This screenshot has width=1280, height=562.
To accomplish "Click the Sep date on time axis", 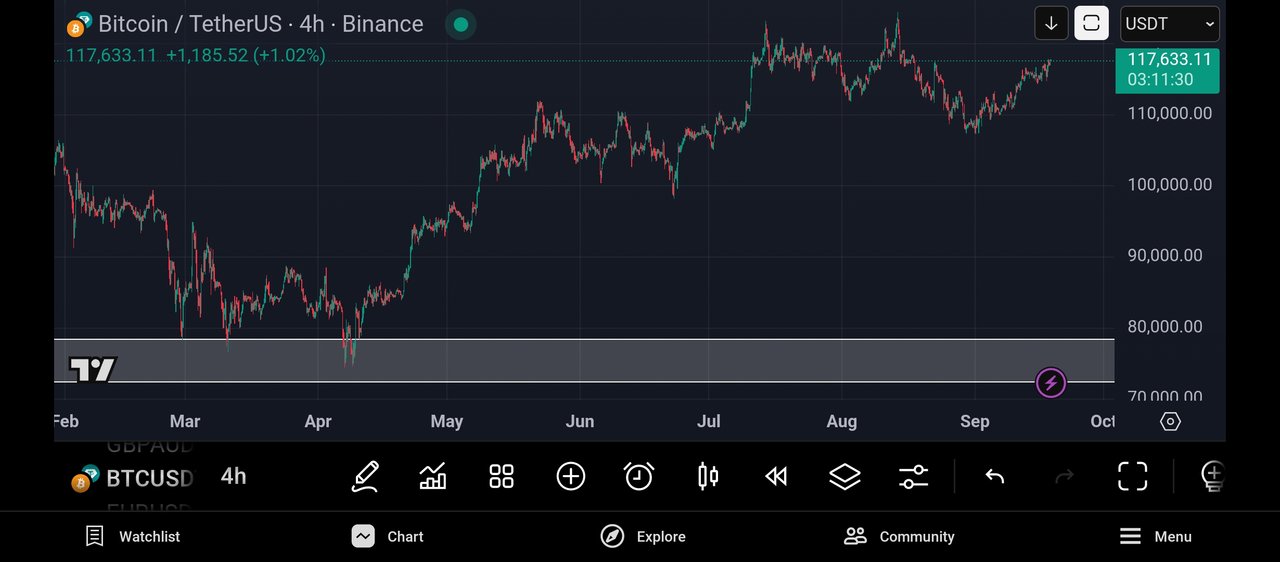I will tap(975, 421).
